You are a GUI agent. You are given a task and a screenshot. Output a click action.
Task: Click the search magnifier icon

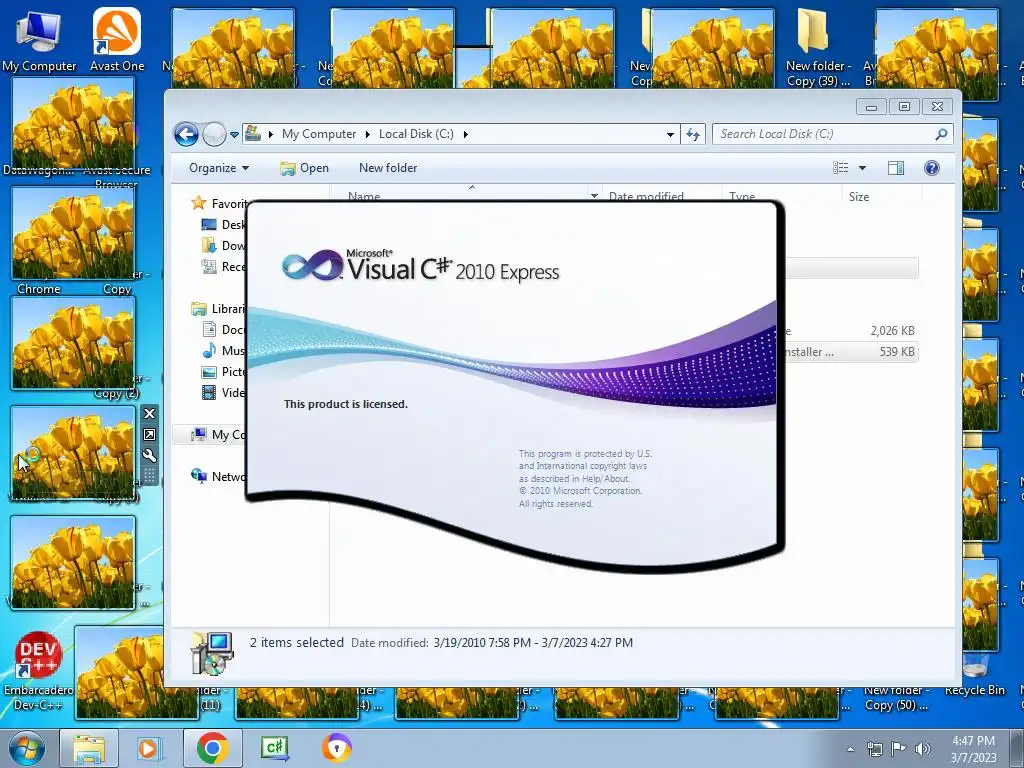[x=941, y=134]
